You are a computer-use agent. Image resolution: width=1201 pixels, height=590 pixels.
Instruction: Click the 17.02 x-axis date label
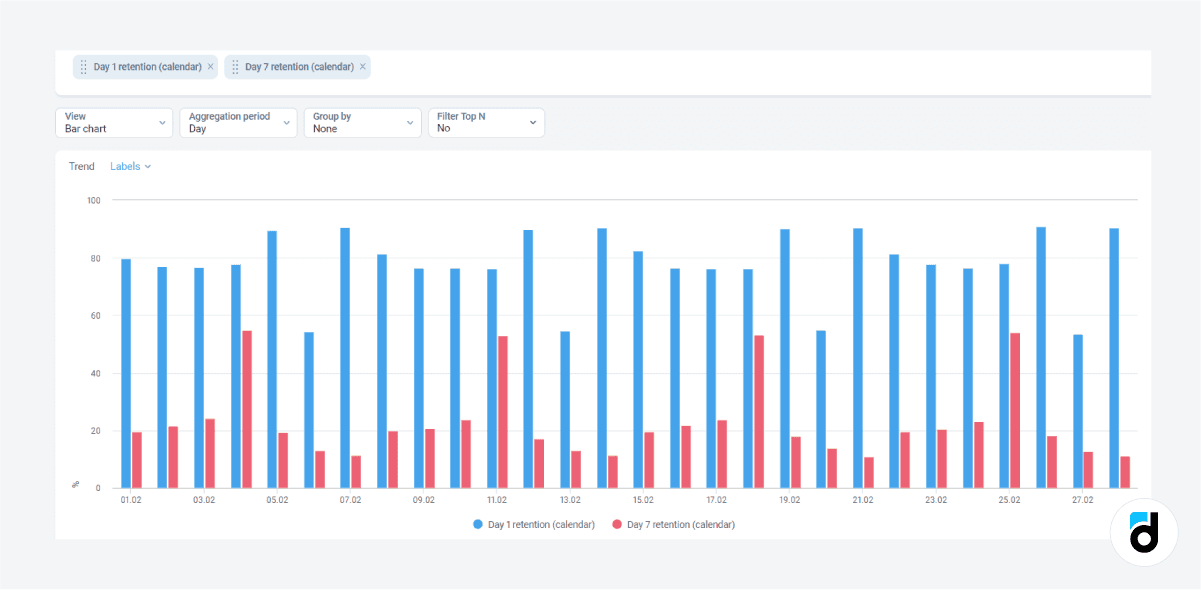[717, 500]
